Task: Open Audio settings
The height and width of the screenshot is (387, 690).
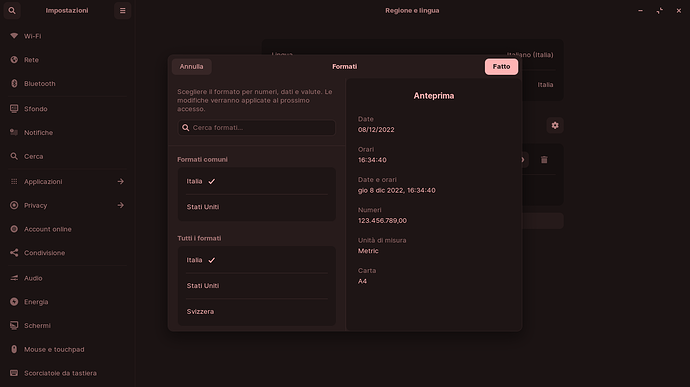Action: (67, 278)
